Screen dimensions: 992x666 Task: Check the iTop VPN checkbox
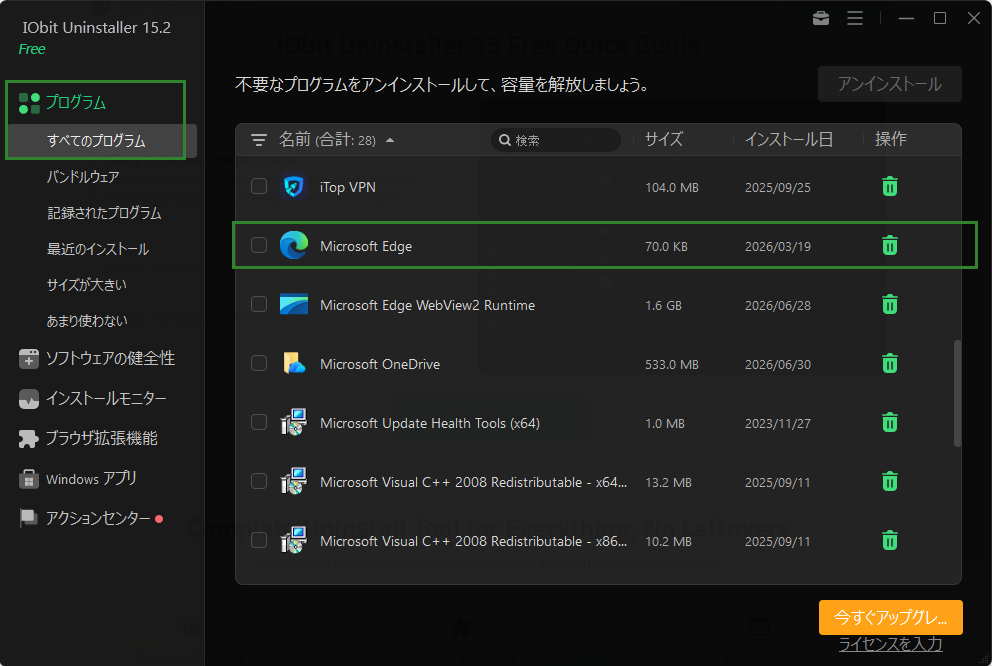click(x=259, y=186)
